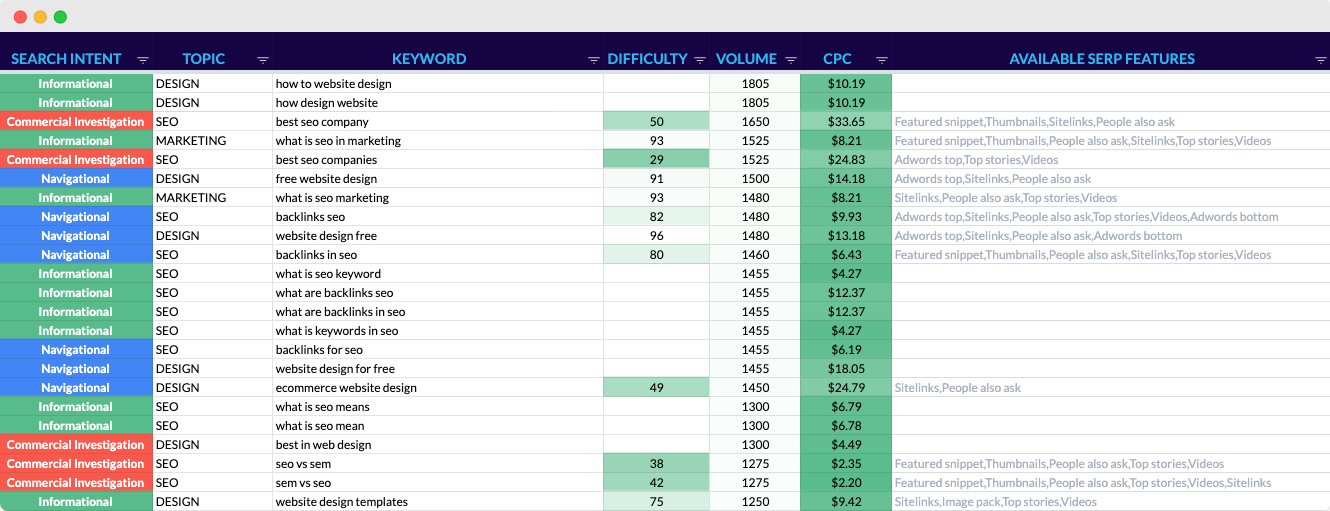
Task: Select SERP features cell for 'website design templates'
Action: click(1110, 502)
